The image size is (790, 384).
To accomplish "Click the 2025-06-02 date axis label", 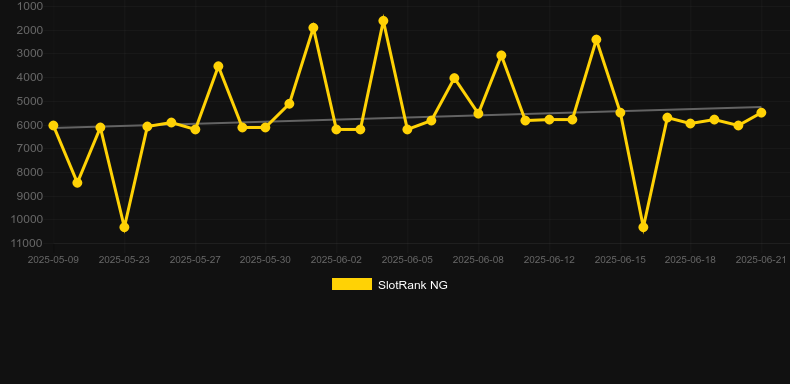I will click(336, 260).
